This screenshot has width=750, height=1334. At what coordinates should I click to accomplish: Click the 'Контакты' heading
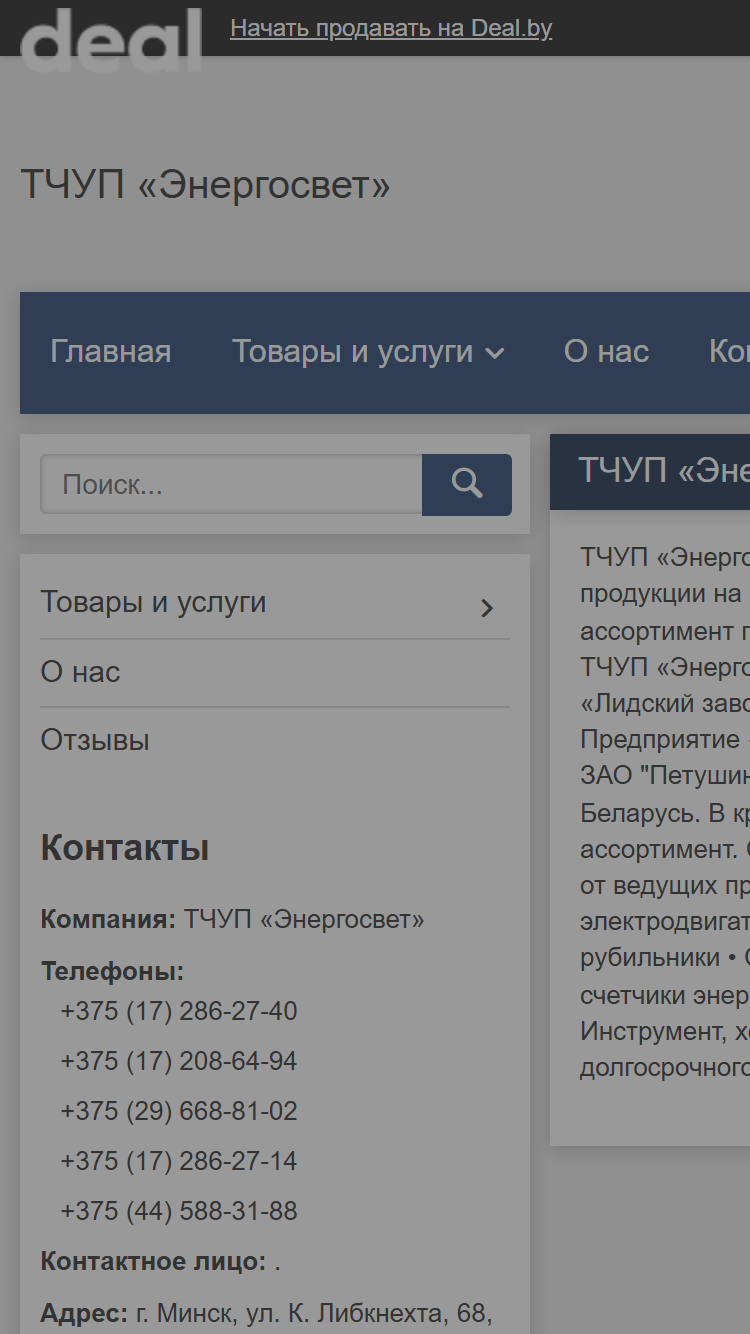125,848
